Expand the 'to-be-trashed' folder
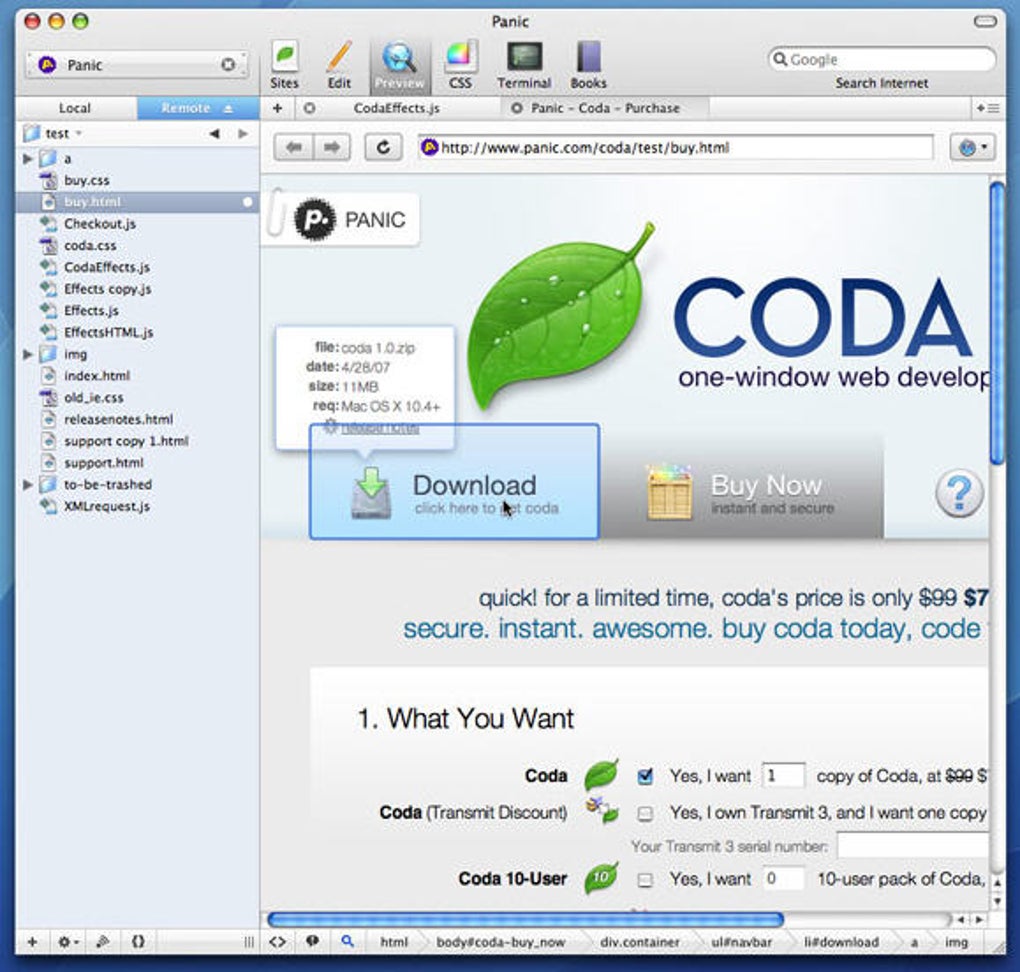This screenshot has height=972, width=1020. (27, 484)
